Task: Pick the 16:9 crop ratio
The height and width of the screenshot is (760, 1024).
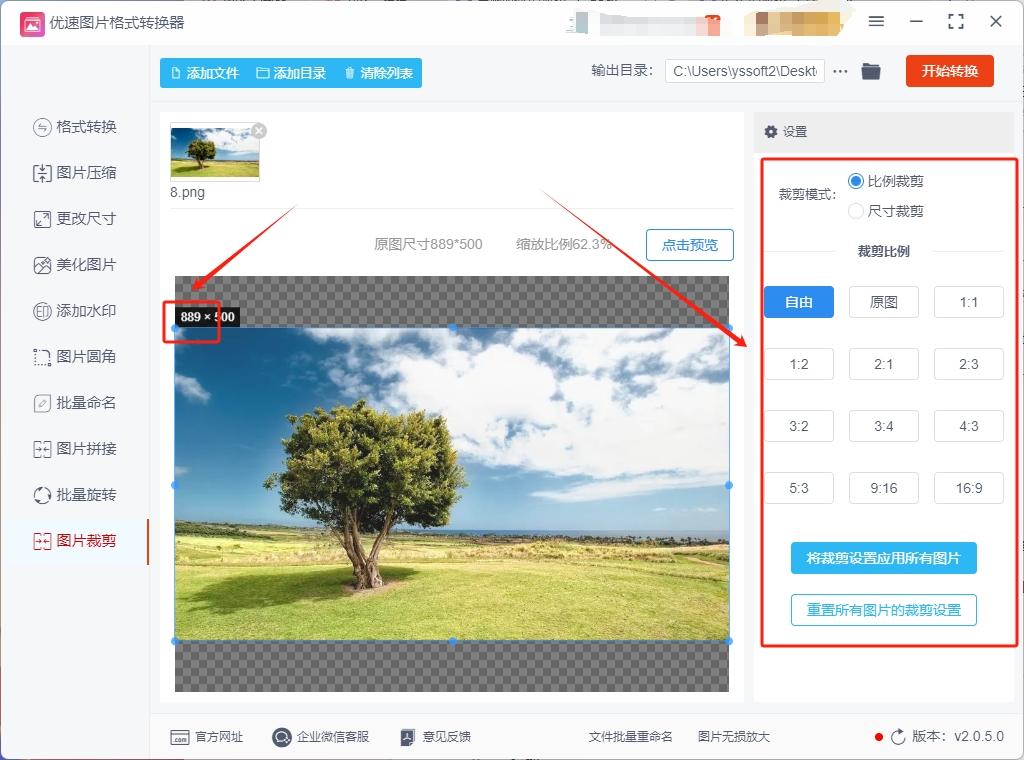Action: coord(968,488)
